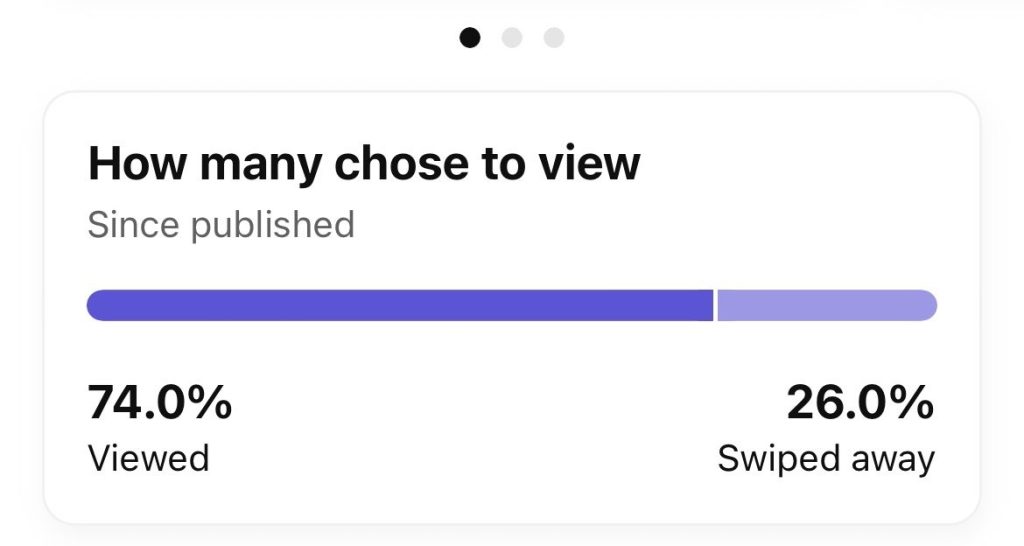Click the 26.0% swiped away figure
Viewport: 1024px width, 546px height.
tap(860, 402)
